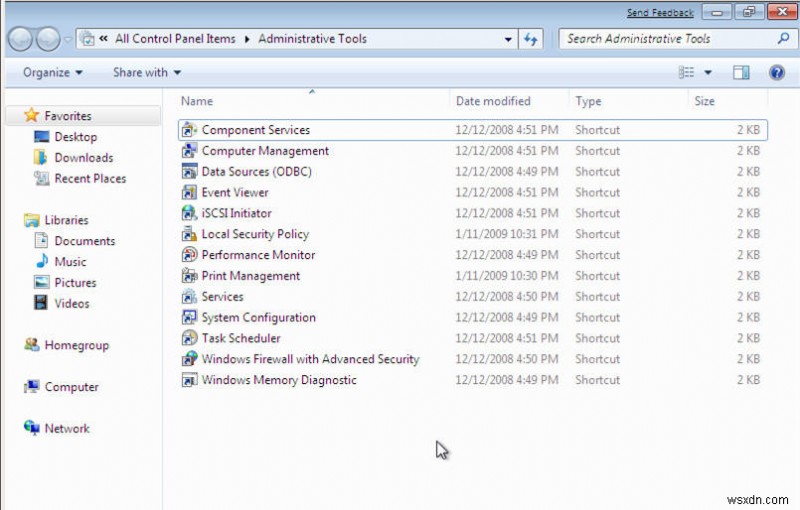Select the System Configuration icon
The image size is (800, 510).
pyautogui.click(x=189, y=318)
